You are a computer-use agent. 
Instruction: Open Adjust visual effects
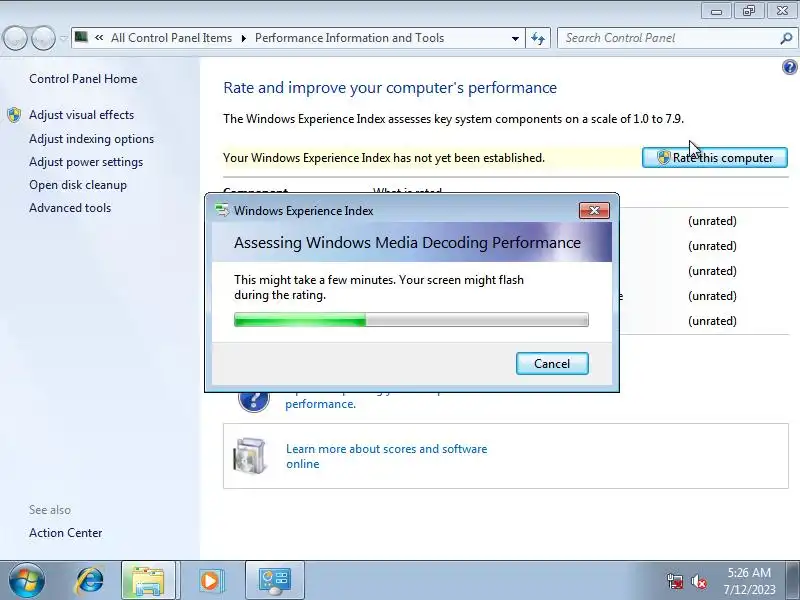[x=82, y=115]
